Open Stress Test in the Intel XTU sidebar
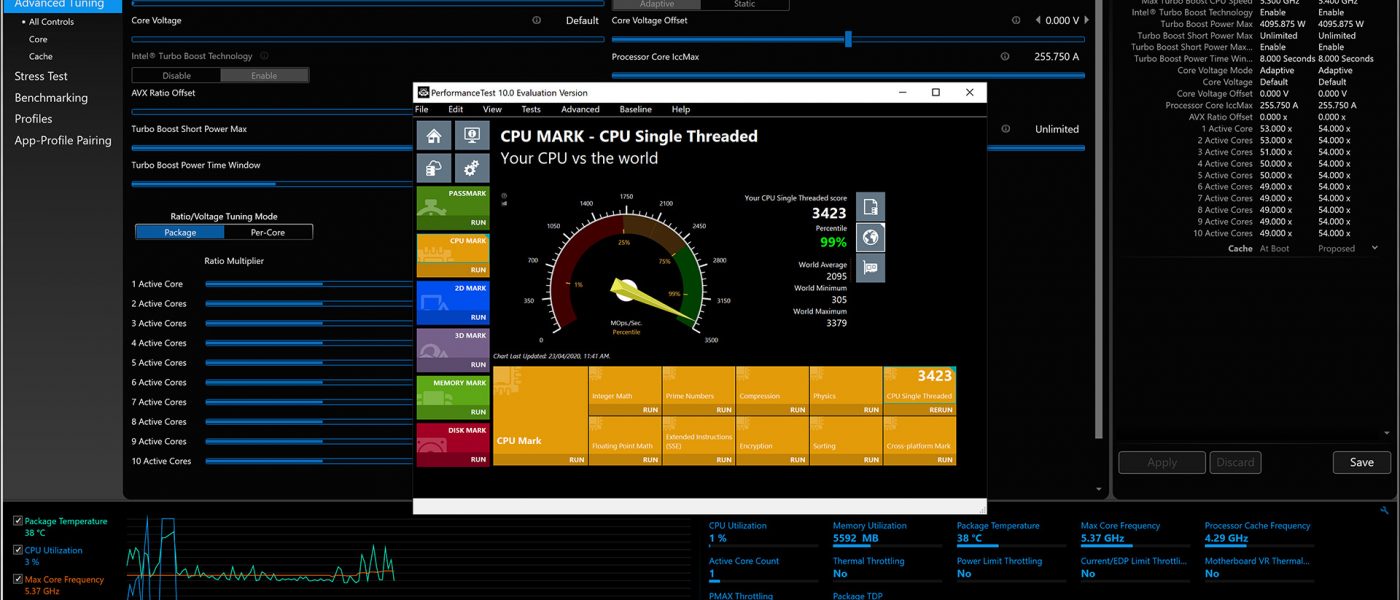The image size is (1400, 600). tap(41, 76)
